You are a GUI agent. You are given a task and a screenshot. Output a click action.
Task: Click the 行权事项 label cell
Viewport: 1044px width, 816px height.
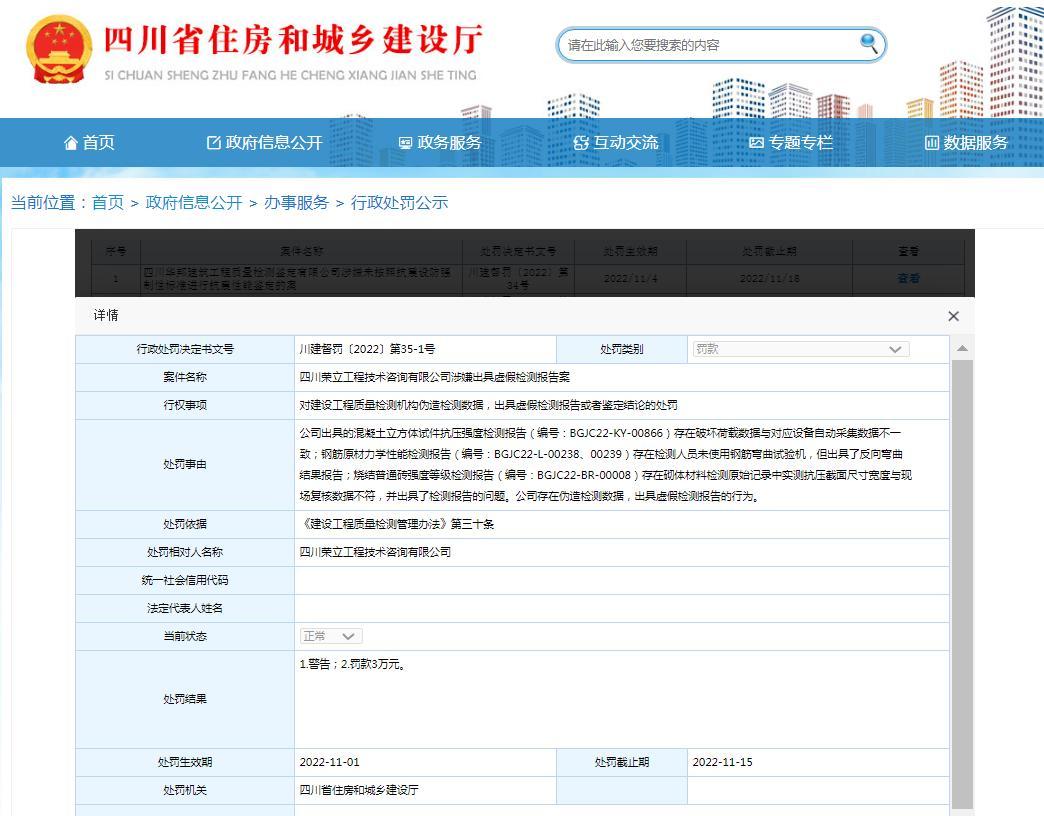(185, 405)
